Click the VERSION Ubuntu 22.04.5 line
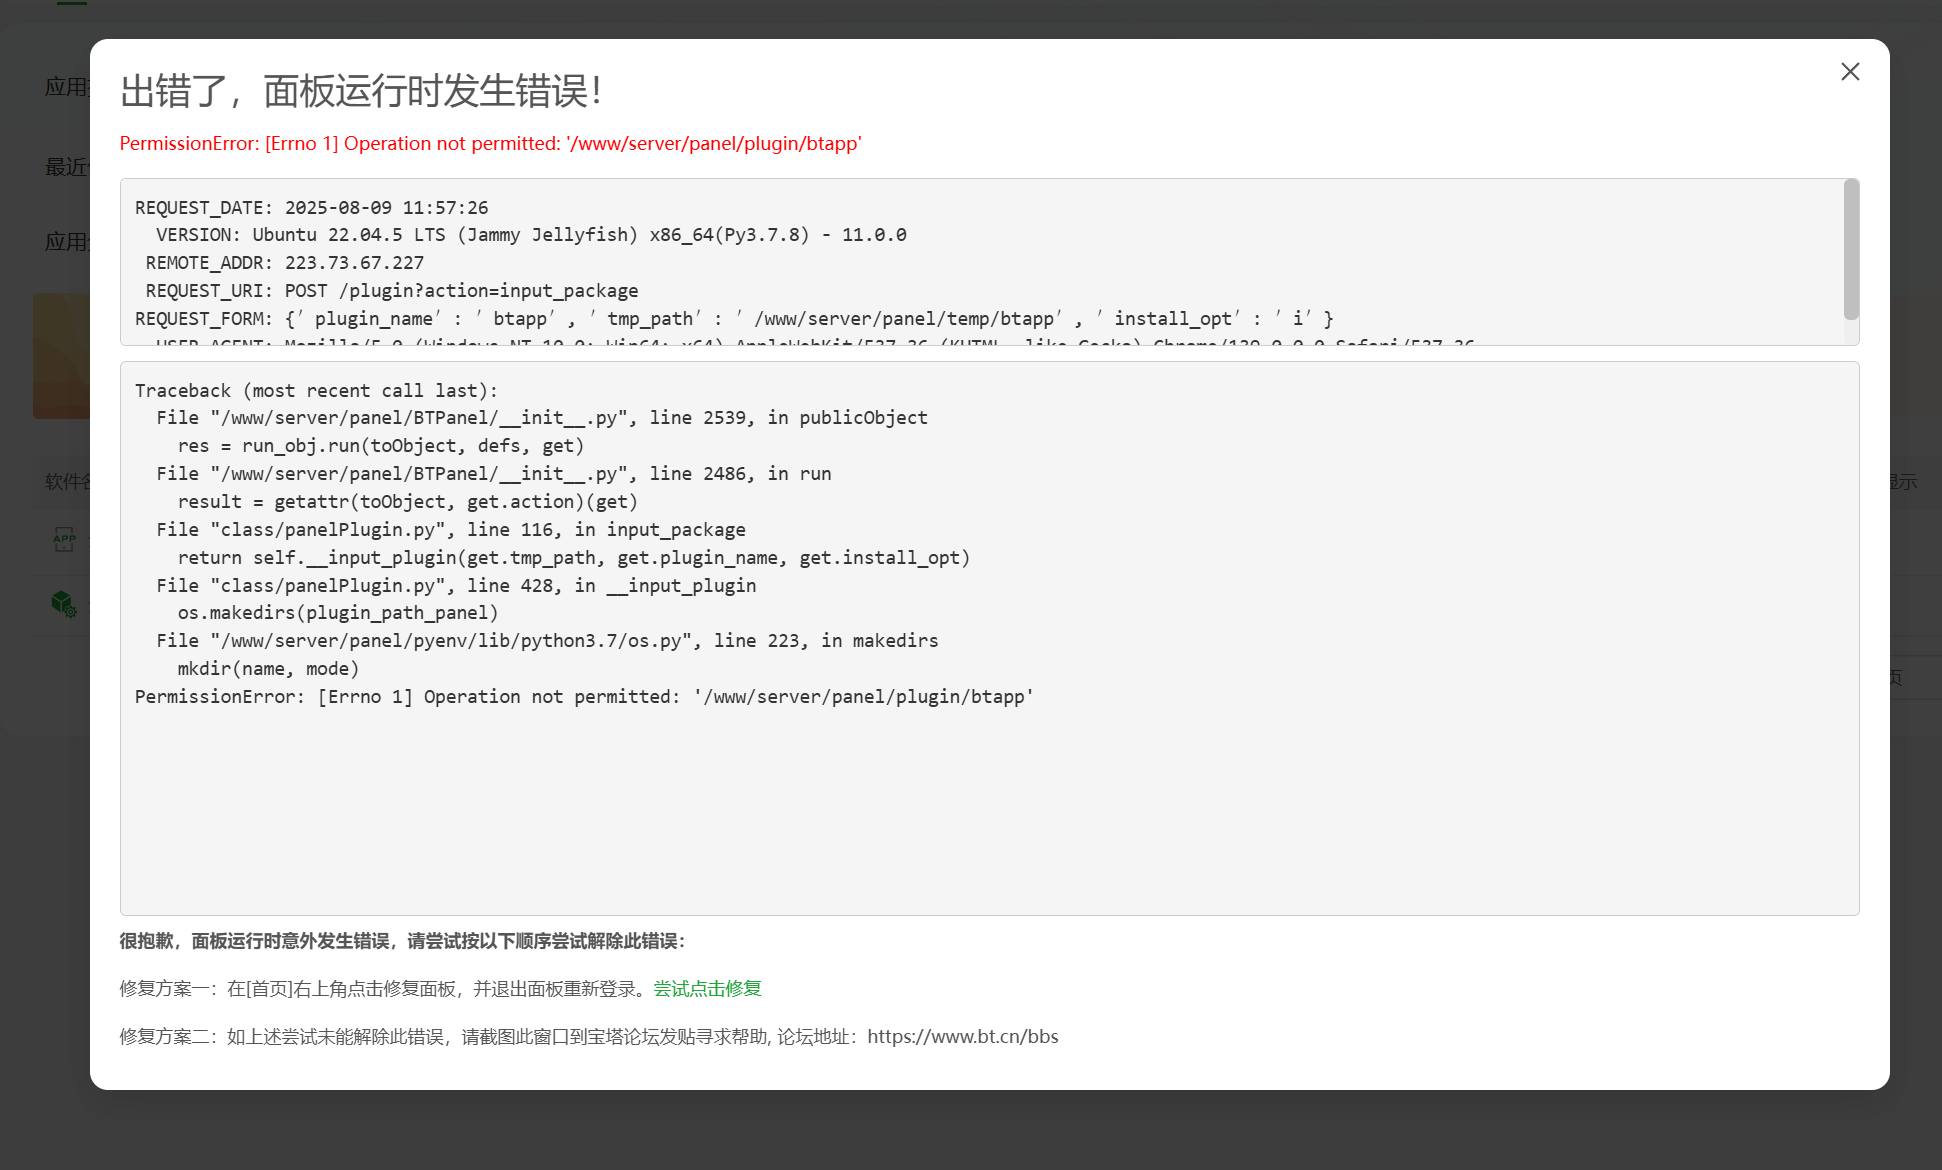 [x=531, y=235]
